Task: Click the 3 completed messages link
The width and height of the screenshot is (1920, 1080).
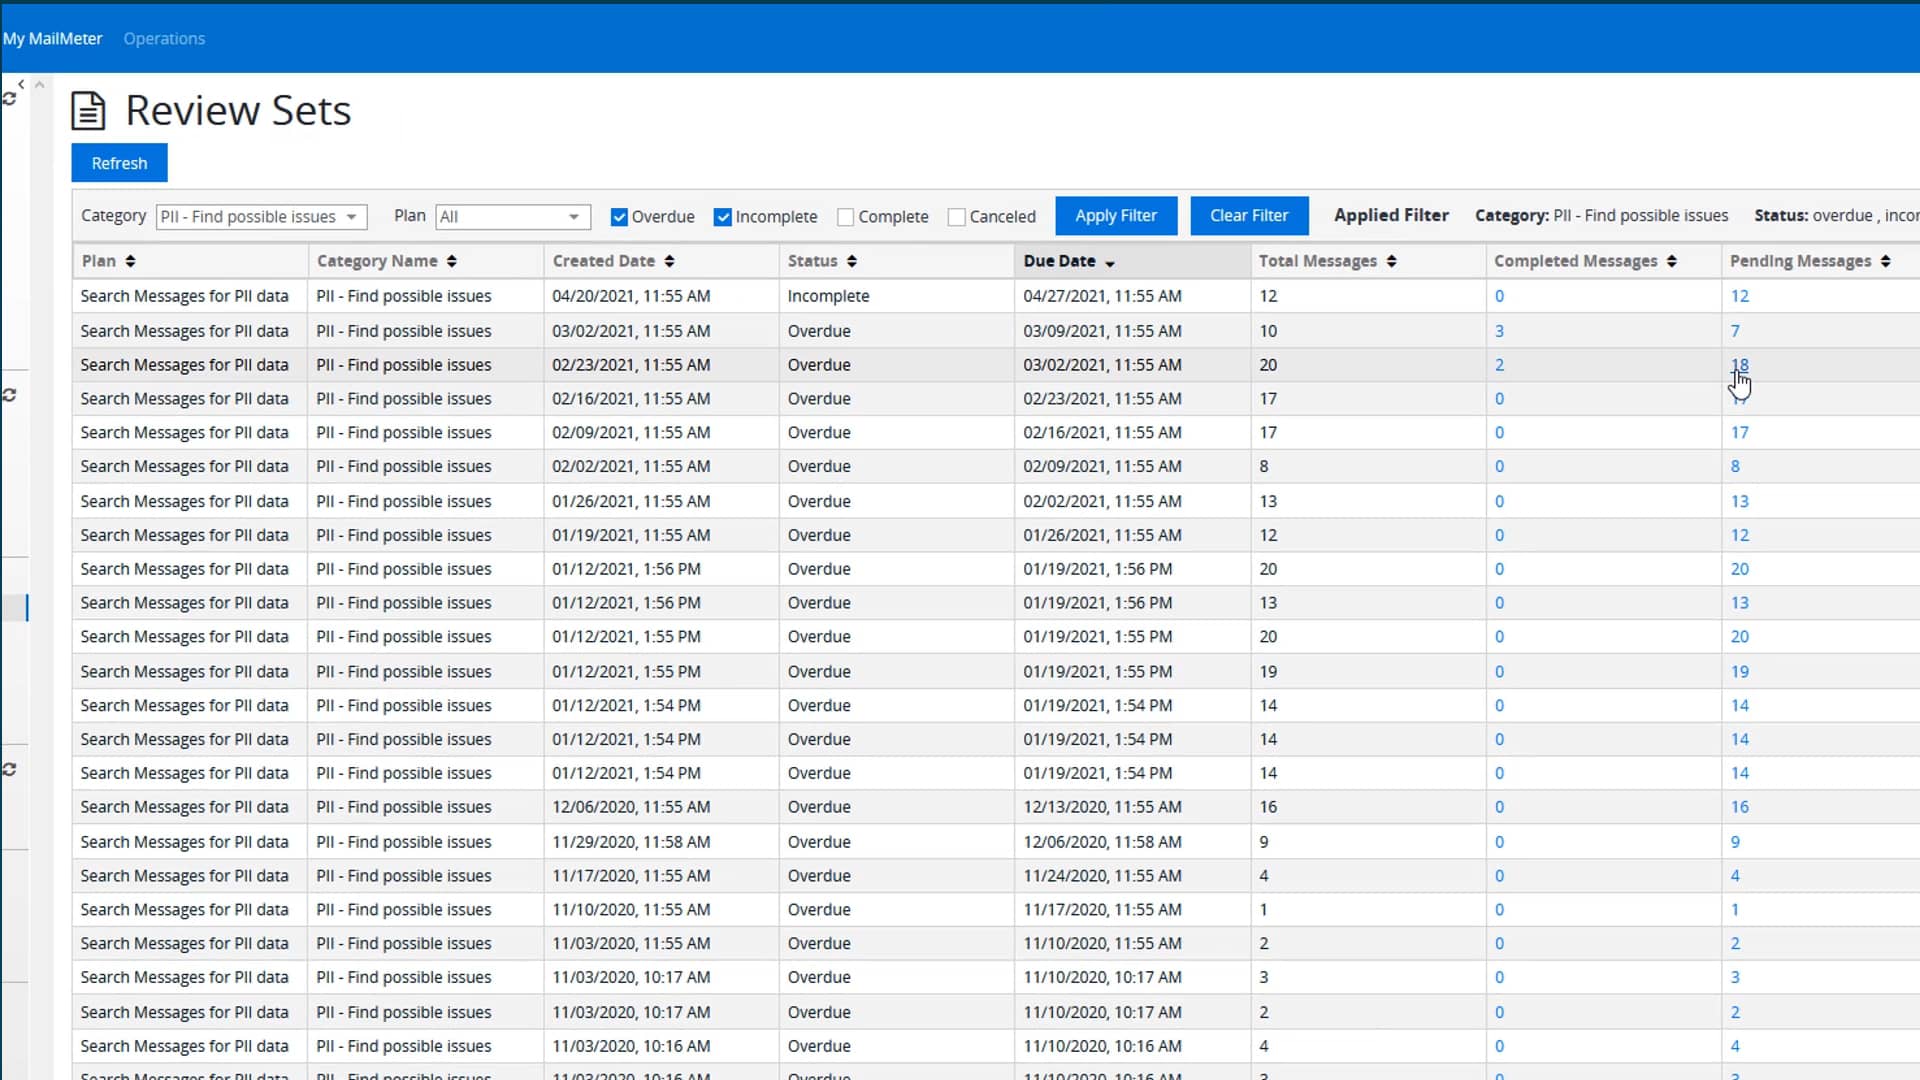Action: (1500, 330)
